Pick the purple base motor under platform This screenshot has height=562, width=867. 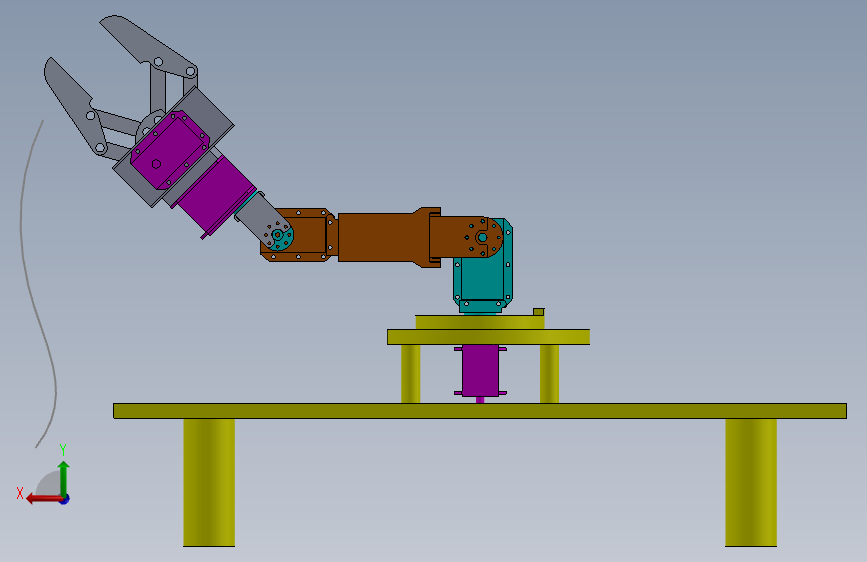pyautogui.click(x=480, y=370)
